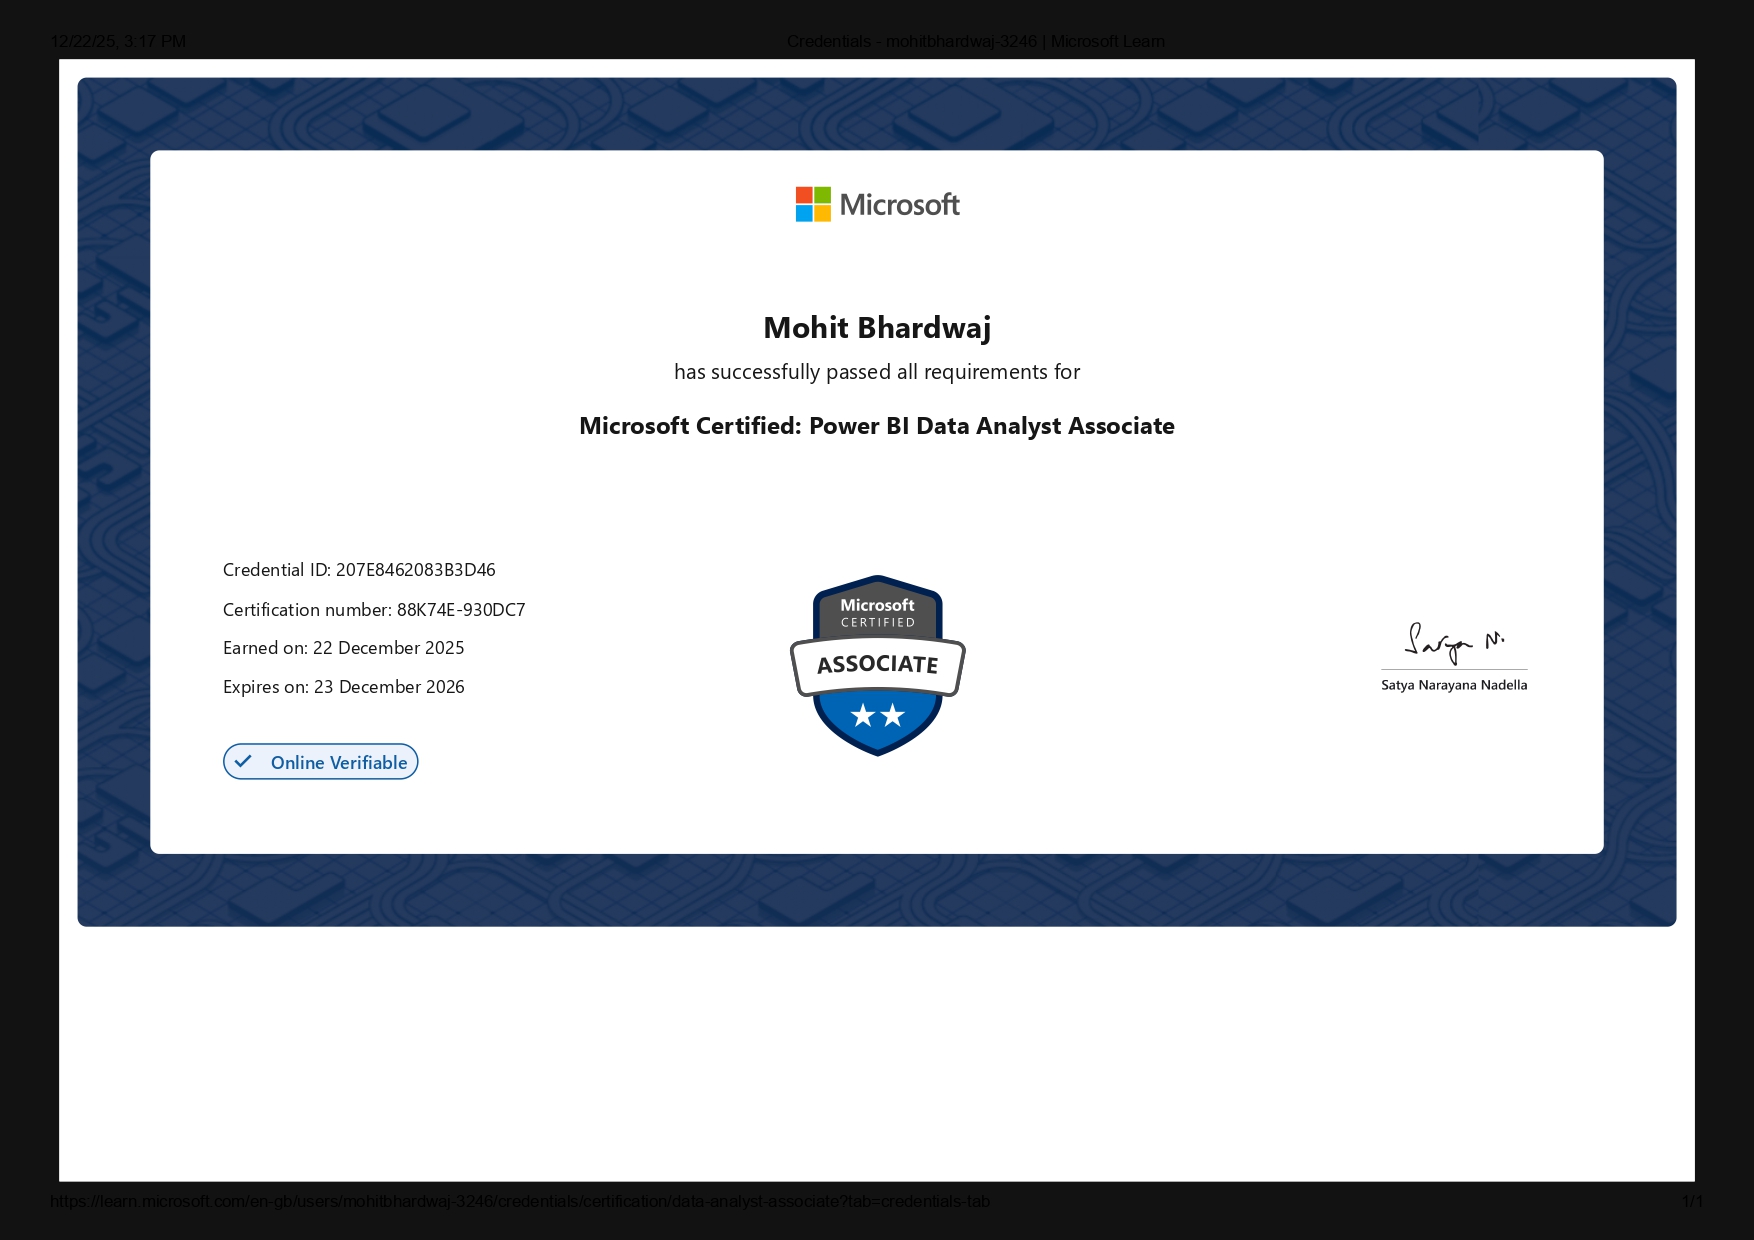Click the Credential ID 207E8462083B3D46 line
Viewport: 1754px width, 1240px height.
(359, 570)
